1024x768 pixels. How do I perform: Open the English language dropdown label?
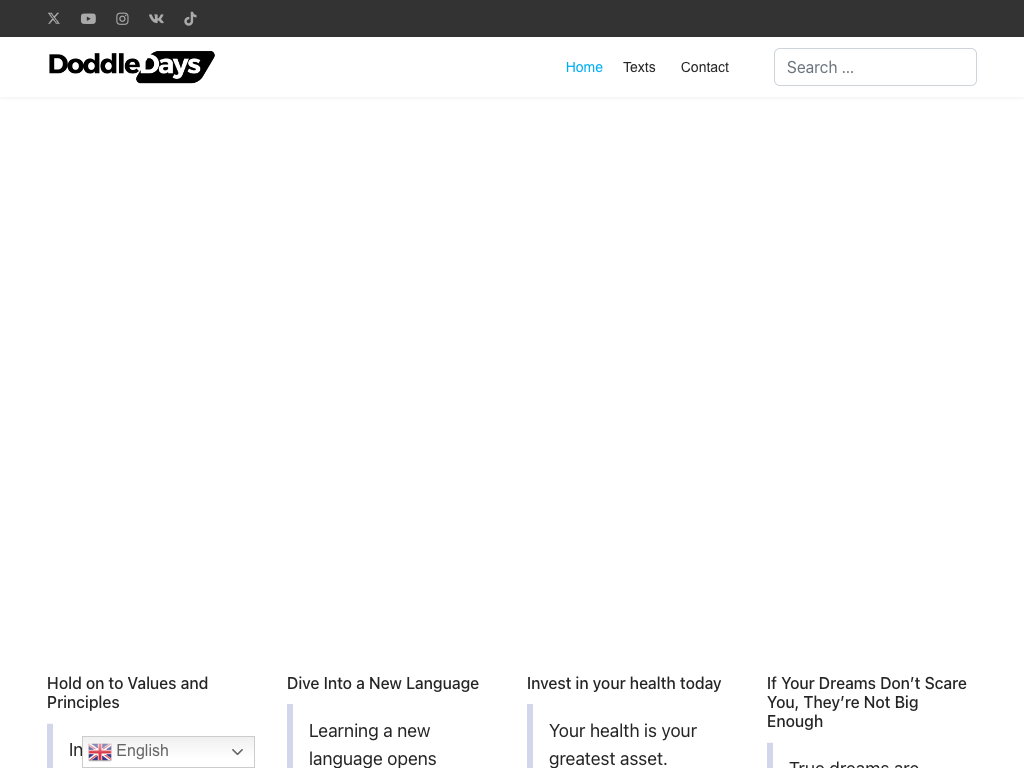(x=143, y=751)
